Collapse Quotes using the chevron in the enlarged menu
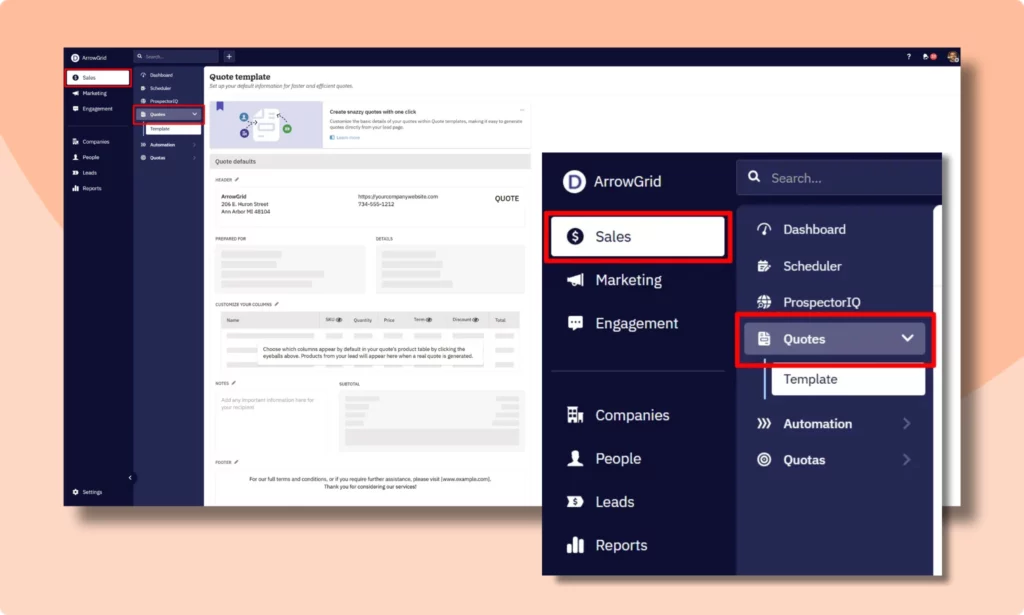The image size is (1024, 615). [907, 338]
